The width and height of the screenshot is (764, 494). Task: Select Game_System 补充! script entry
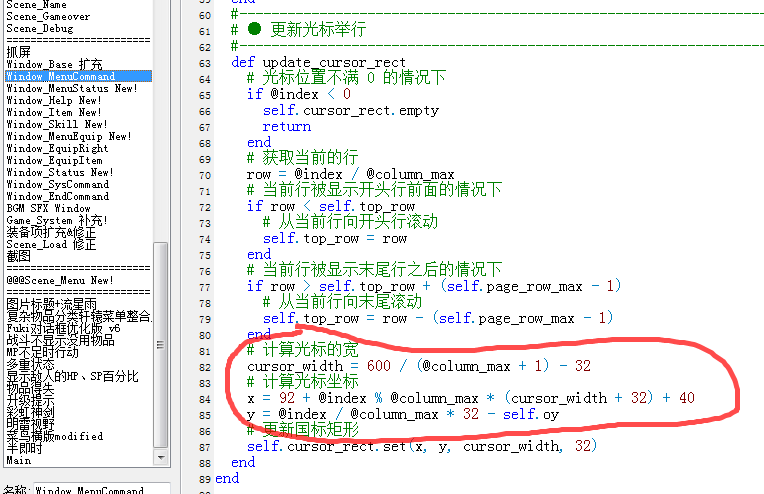57,220
